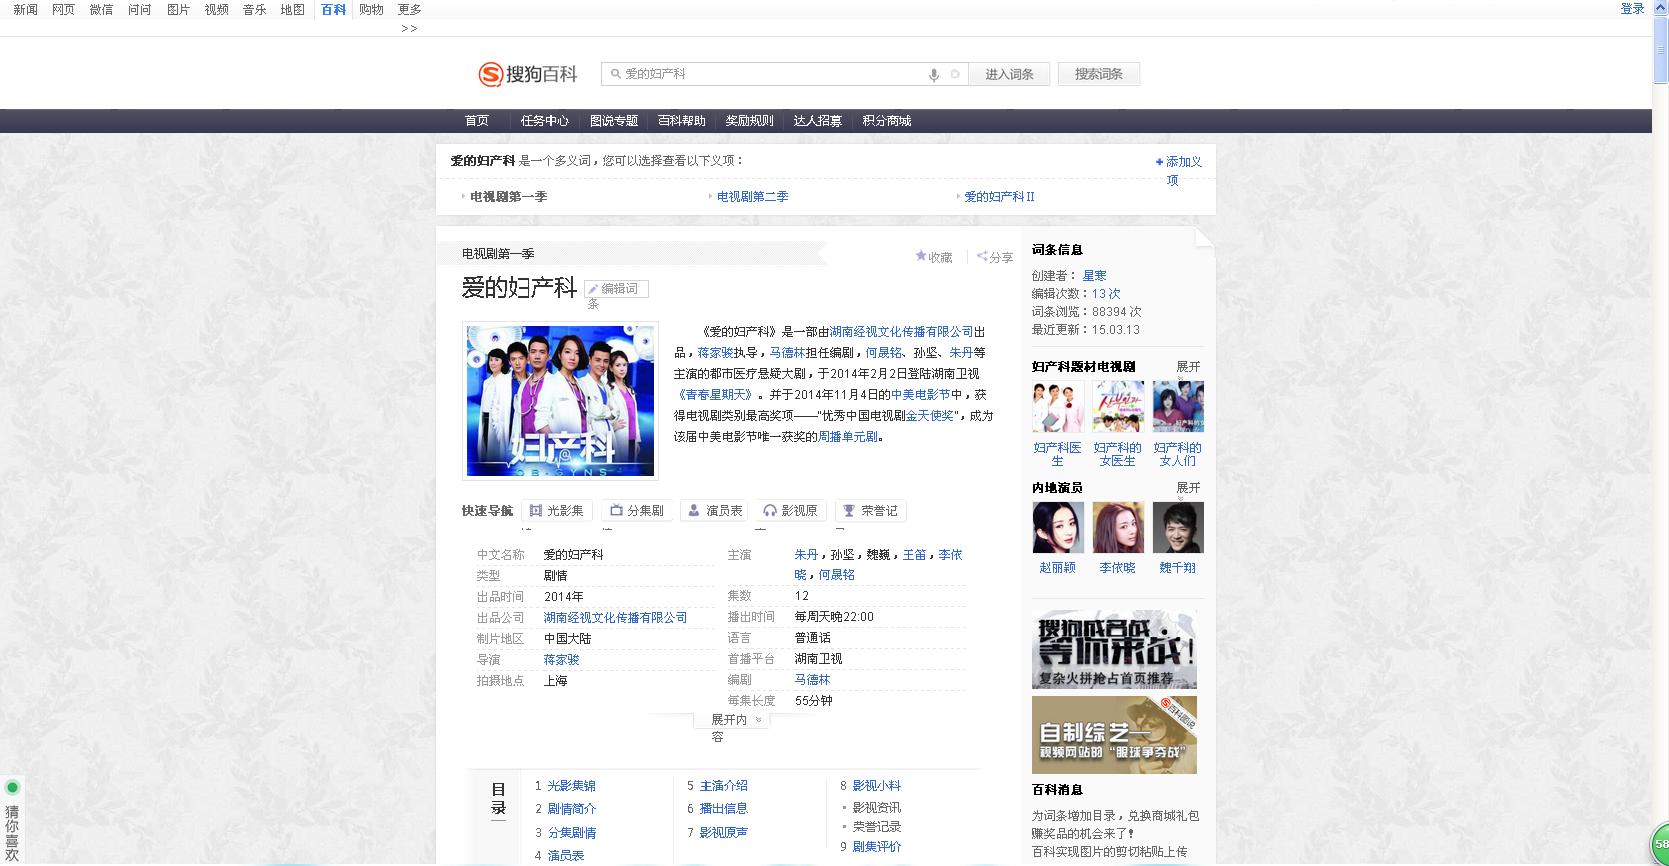Image resolution: width=1669 pixels, height=866 pixels.
Task: Open 图说专题 in the navigation bar
Action: [x=613, y=121]
